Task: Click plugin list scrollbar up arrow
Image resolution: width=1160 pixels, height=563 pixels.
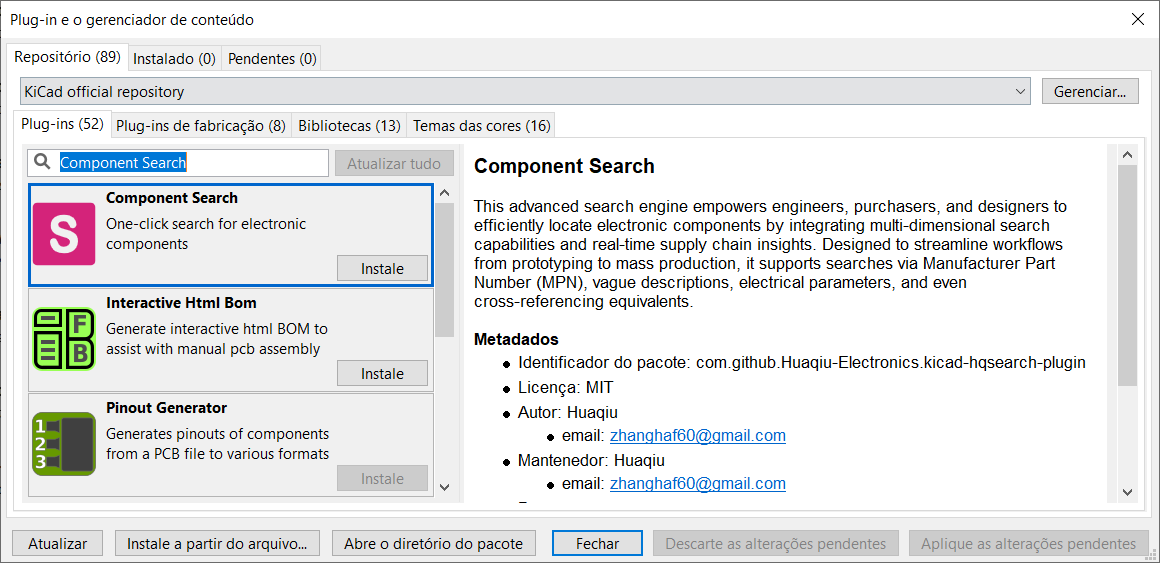Action: coord(445,193)
